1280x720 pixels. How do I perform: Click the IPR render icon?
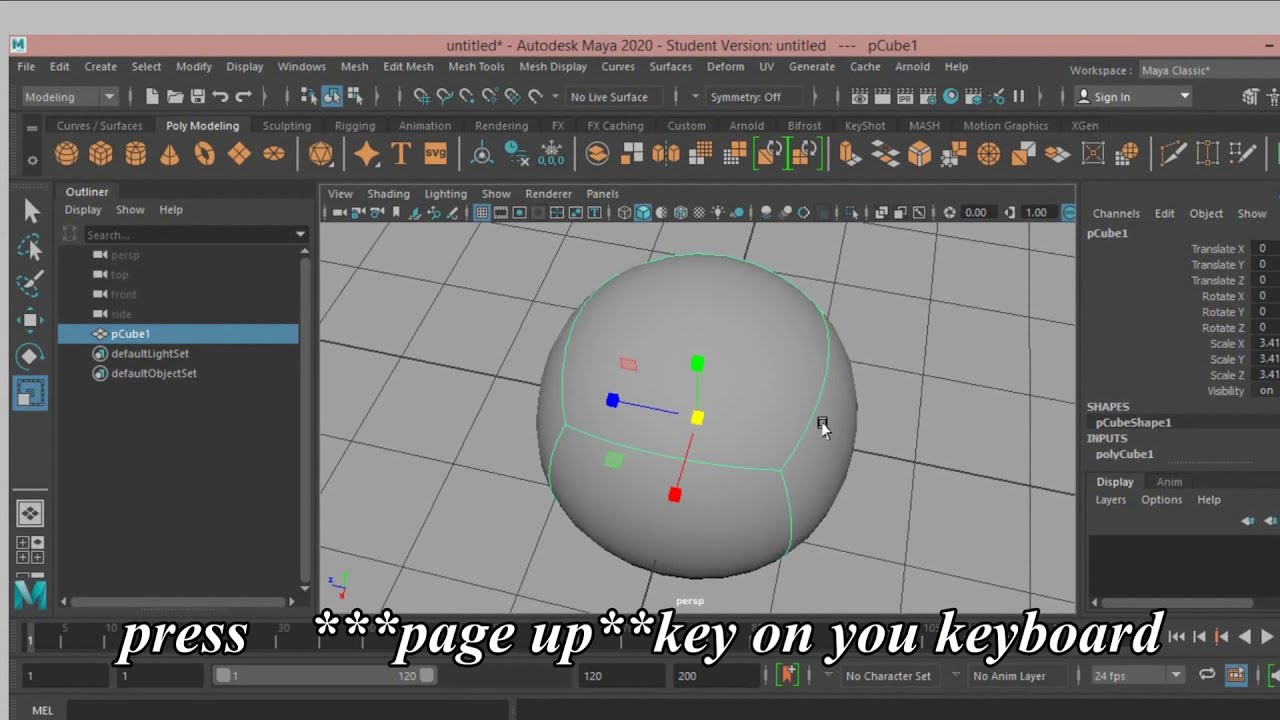[905, 97]
